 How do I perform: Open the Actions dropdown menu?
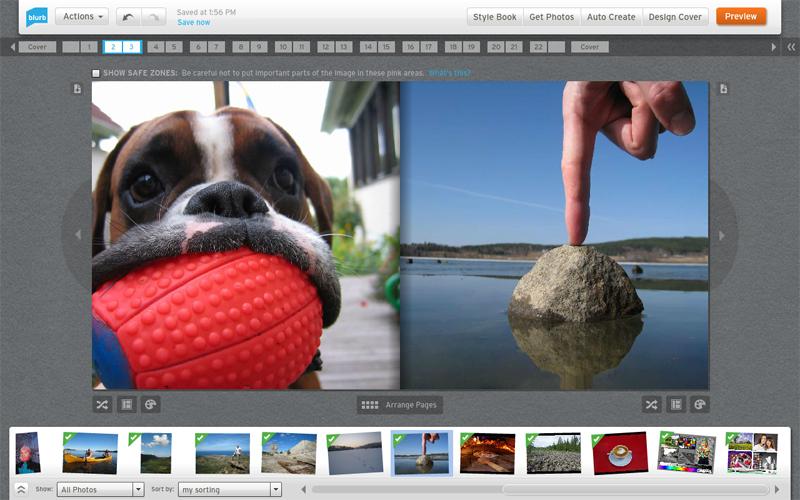tap(82, 17)
